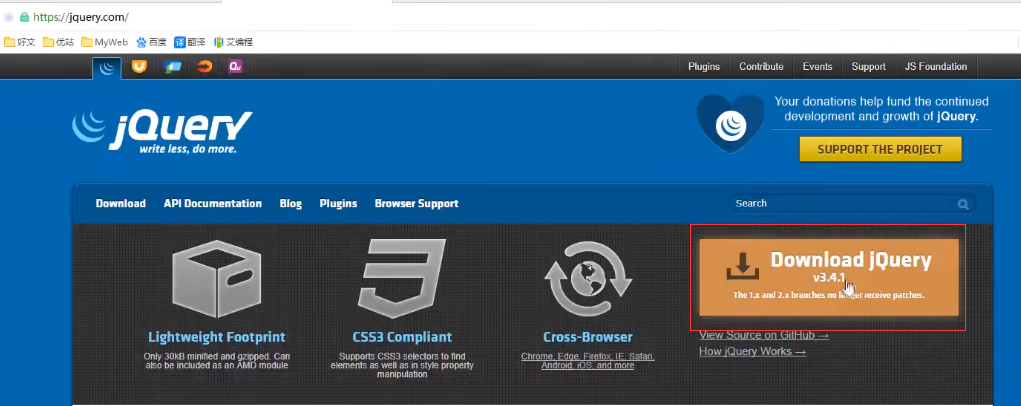Click the download arrow icon on orange button
1021x406 pixels.
pyautogui.click(x=742, y=266)
